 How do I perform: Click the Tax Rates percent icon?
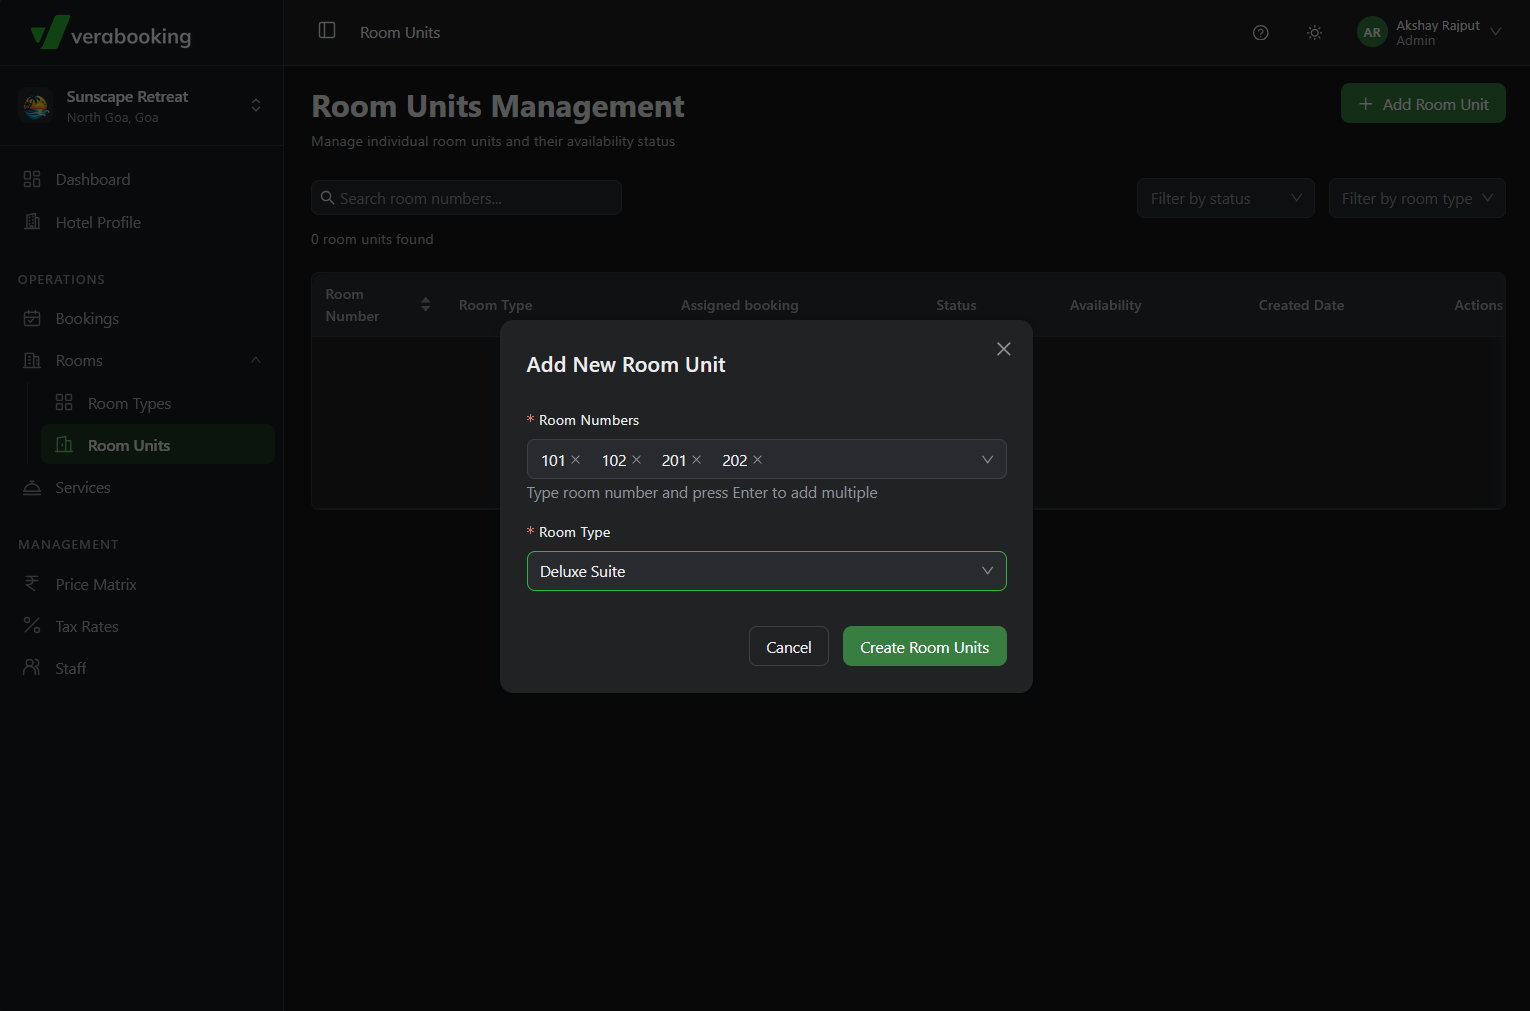coord(32,625)
